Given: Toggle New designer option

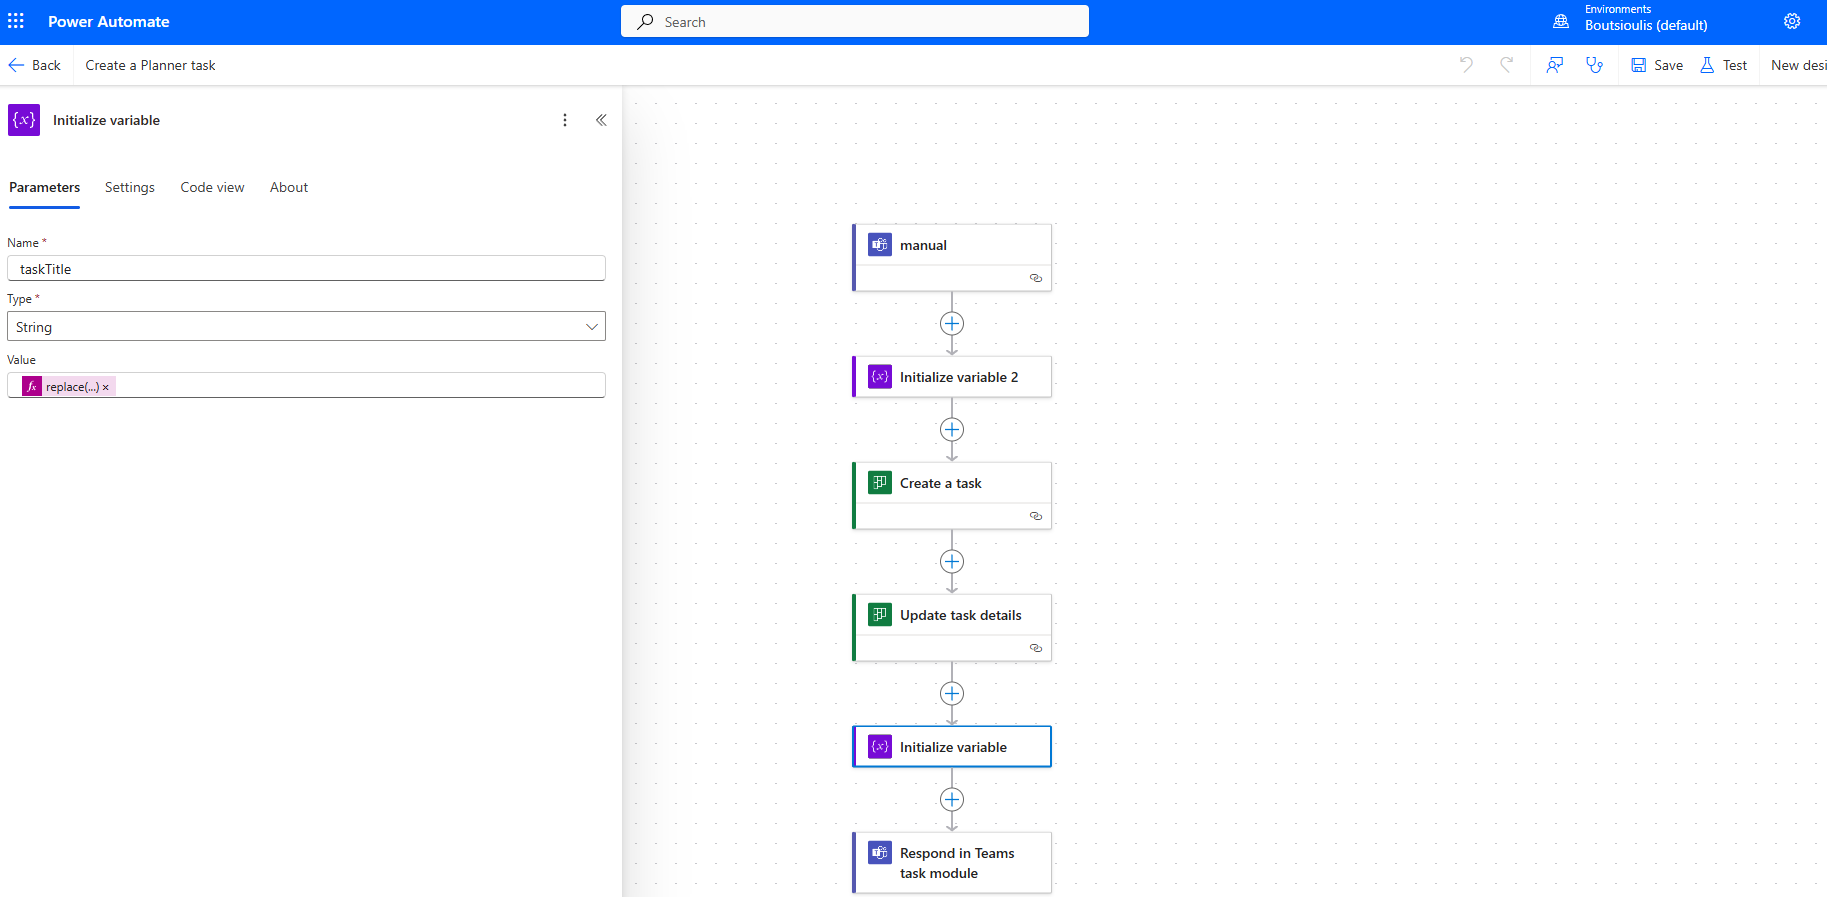Looking at the screenshot, I should 1798,65.
